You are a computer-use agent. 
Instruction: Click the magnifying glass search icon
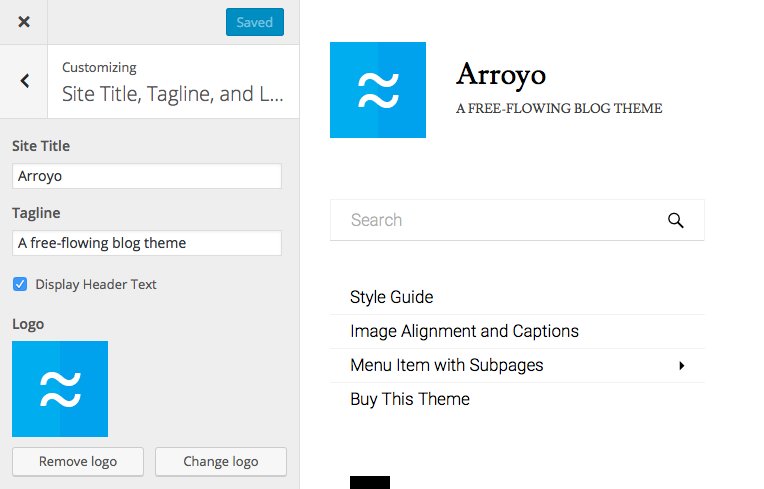[676, 221]
